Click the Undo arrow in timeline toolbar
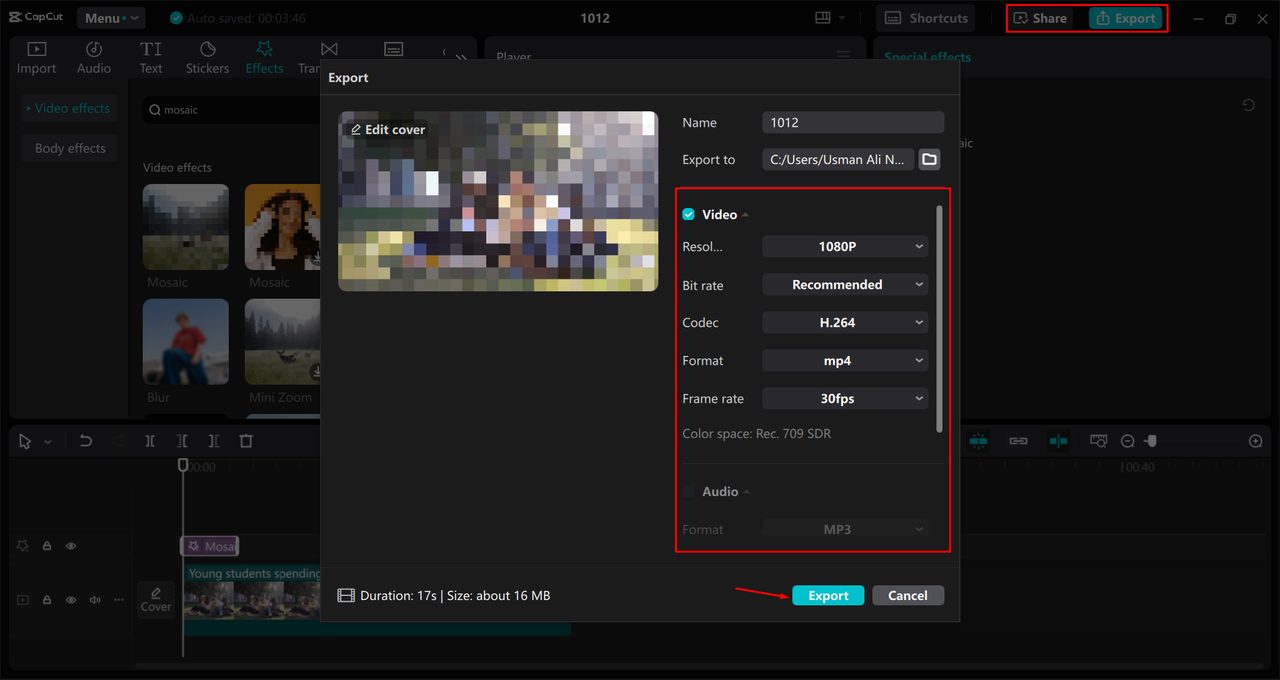Image resolution: width=1280 pixels, height=680 pixels. coord(86,441)
